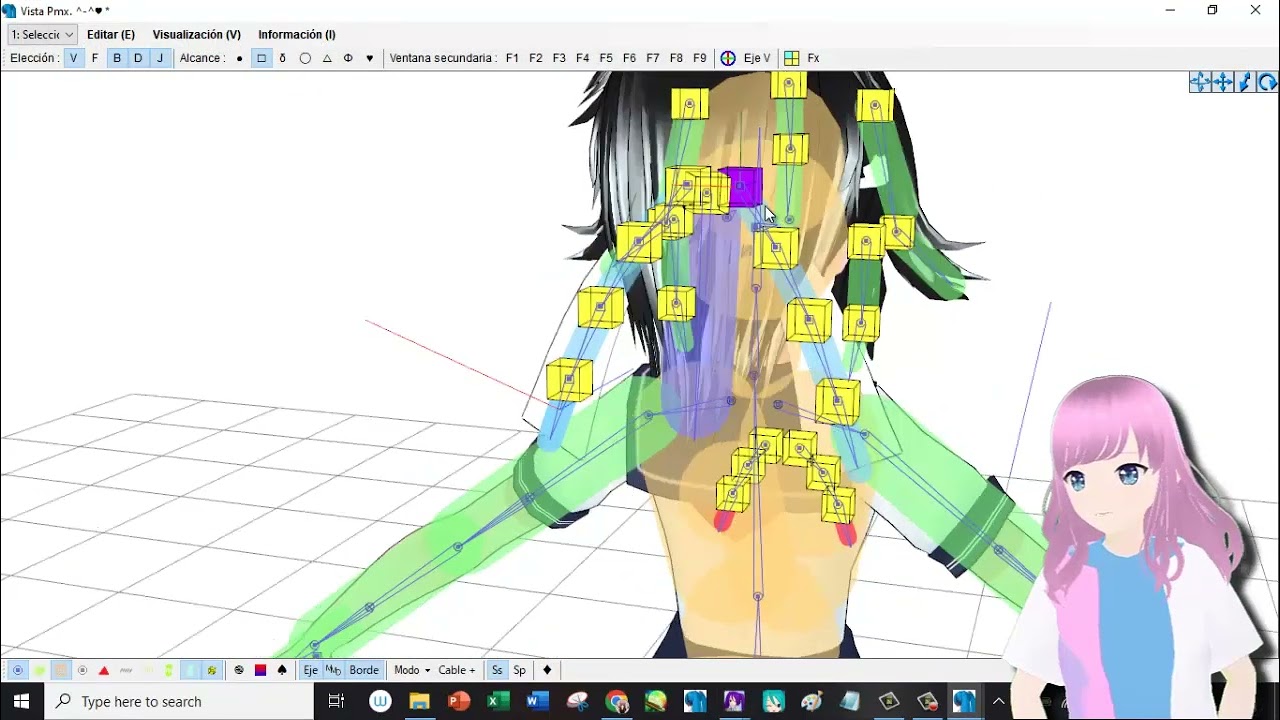Open secondary window F1
Screen dimensions: 1280x720
[512, 58]
